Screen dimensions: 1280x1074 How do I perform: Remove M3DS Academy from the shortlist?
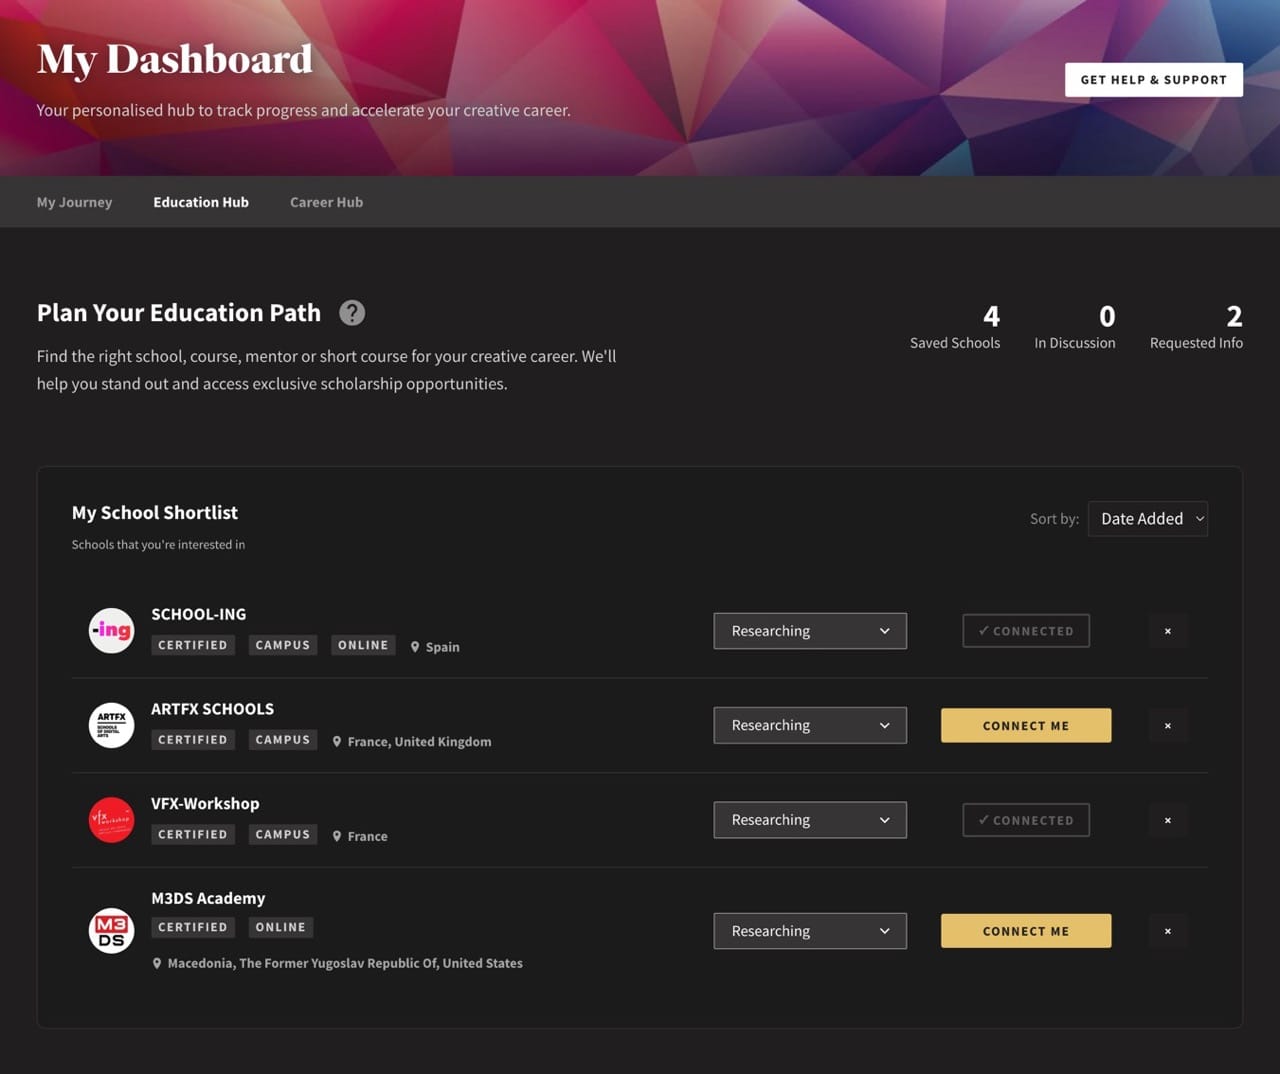click(1167, 931)
